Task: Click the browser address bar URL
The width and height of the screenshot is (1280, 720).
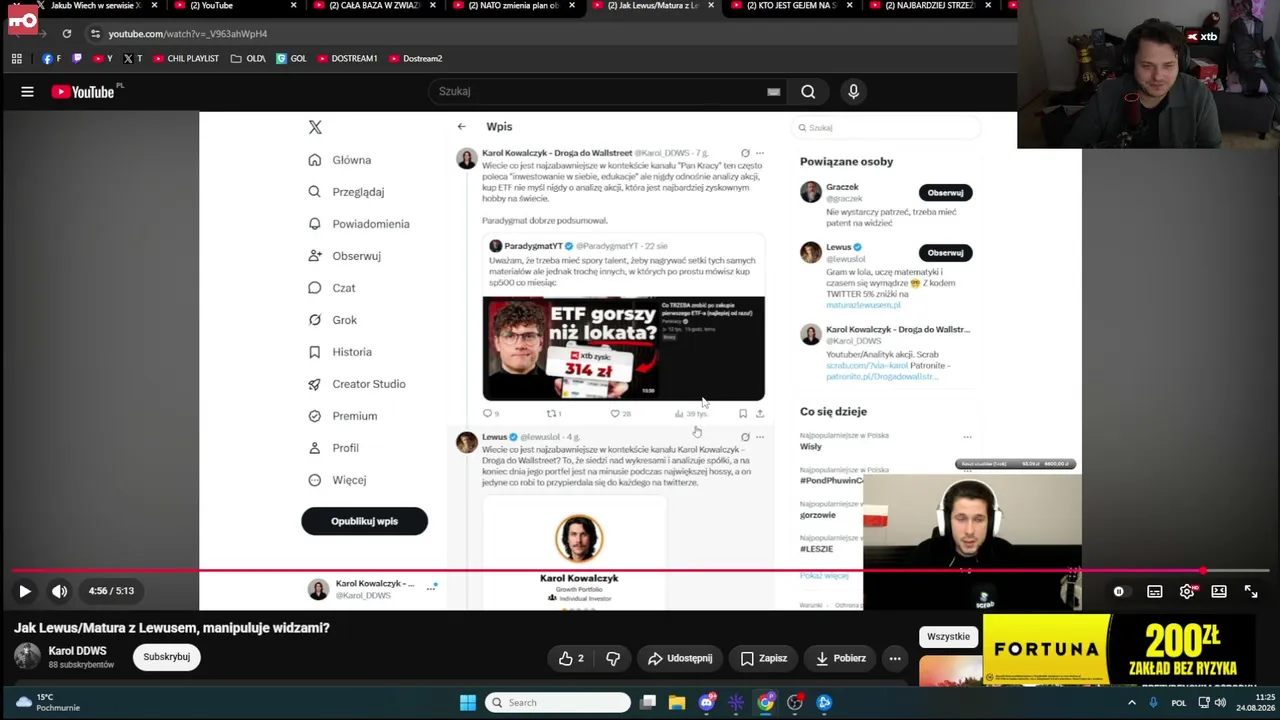Action: [x=188, y=34]
